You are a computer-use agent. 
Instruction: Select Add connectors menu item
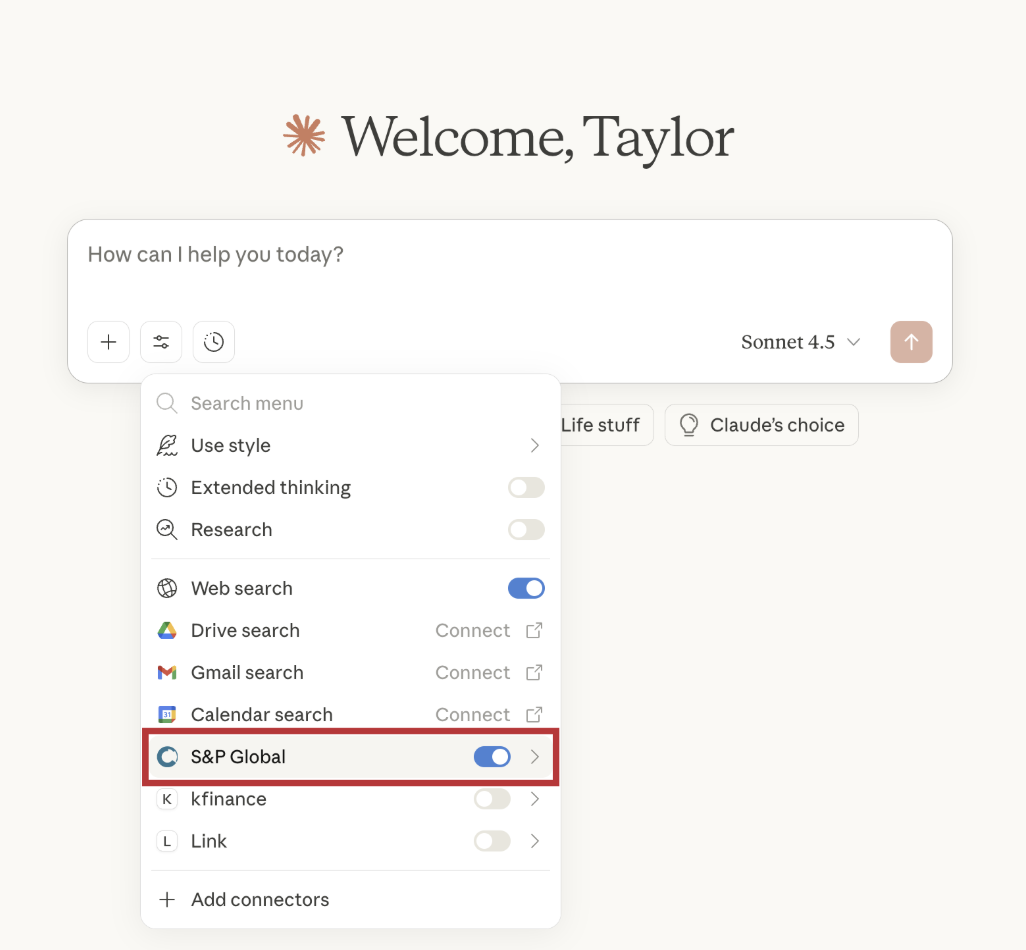click(260, 899)
